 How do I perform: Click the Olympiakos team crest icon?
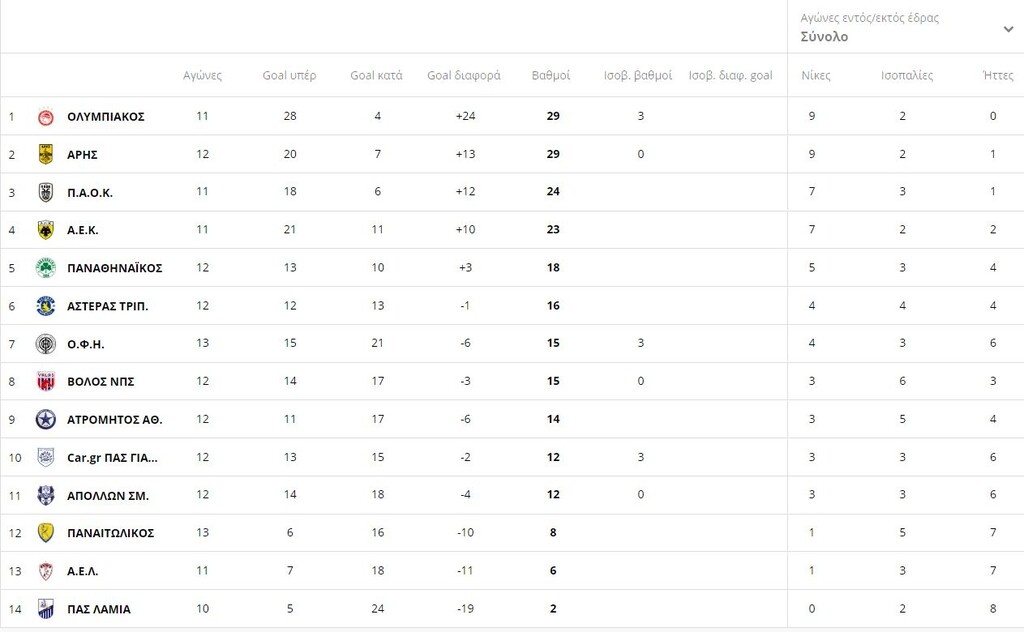[45, 117]
